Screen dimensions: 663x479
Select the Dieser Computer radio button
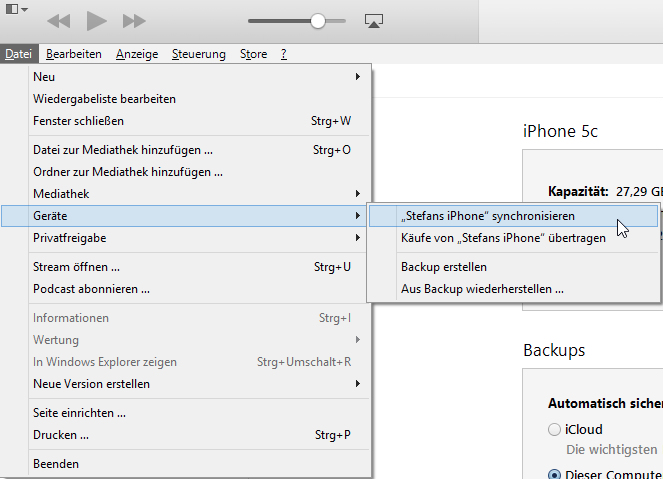click(554, 474)
